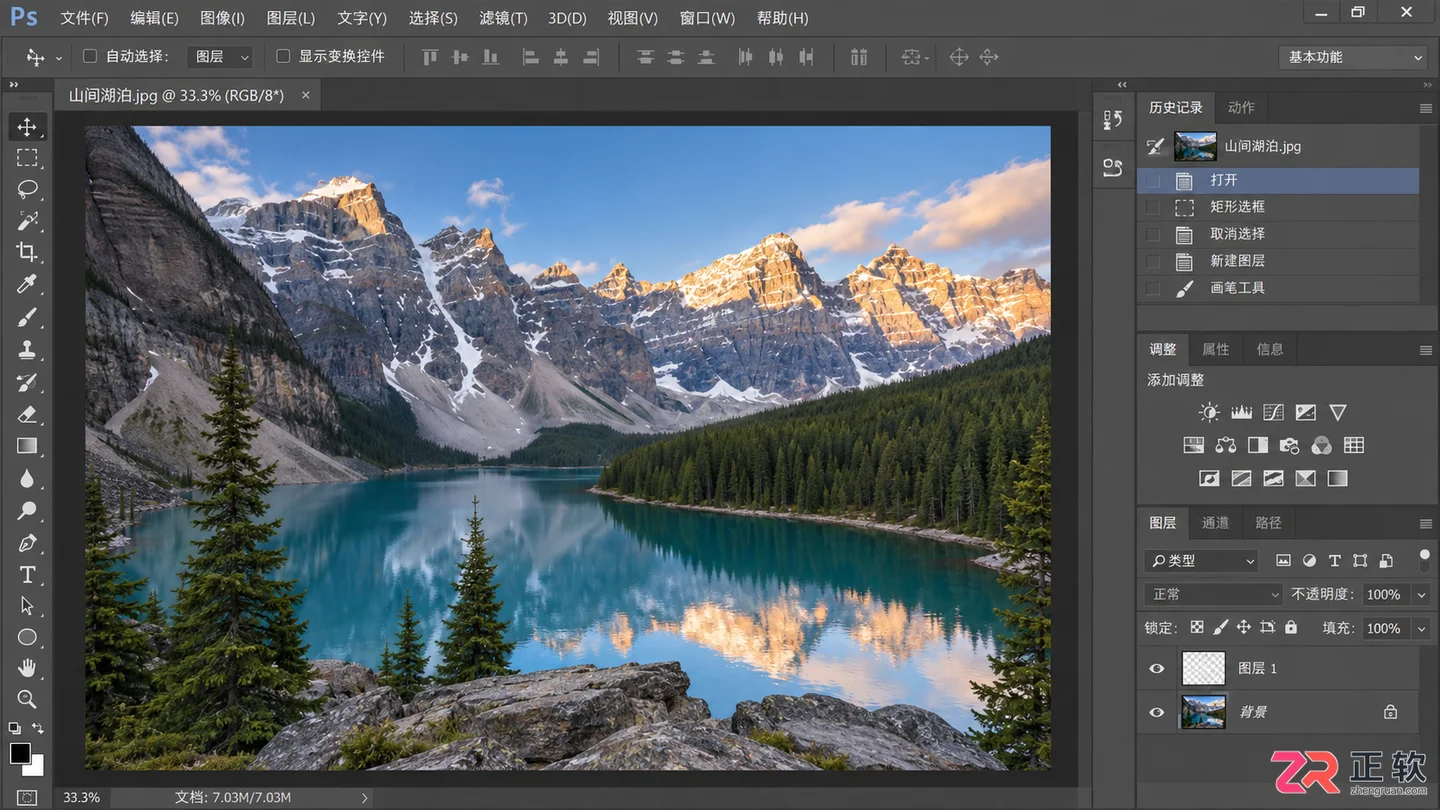
Task: Toggle history source box beside 新建图层
Action: click(x=1153, y=261)
